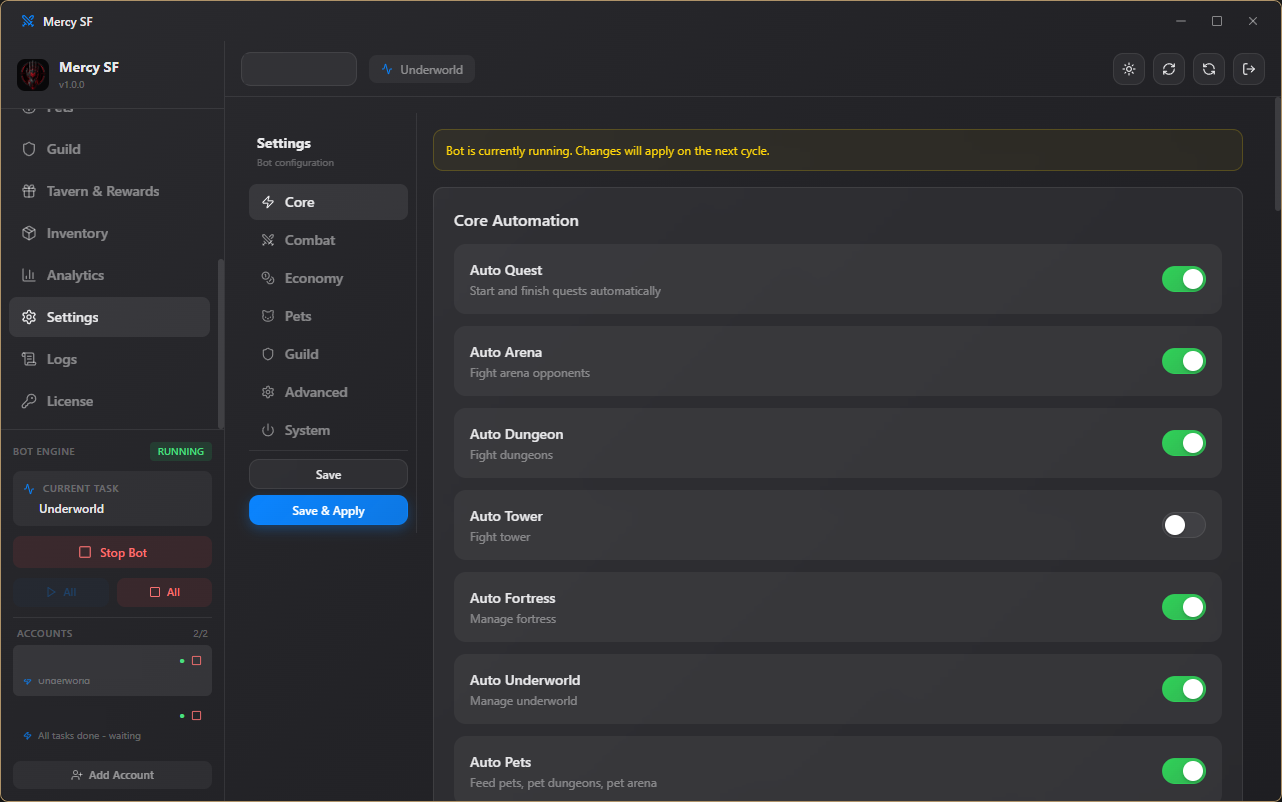Open Tavern & Rewards gift icon
Viewport: 1282px width, 802px height.
point(29,191)
